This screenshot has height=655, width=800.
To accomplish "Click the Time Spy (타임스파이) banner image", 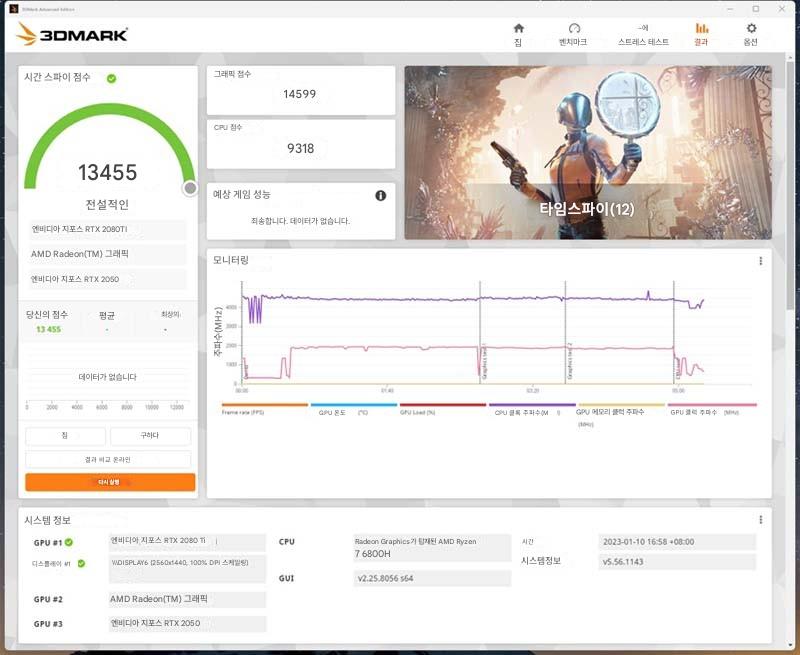I will [x=587, y=152].
